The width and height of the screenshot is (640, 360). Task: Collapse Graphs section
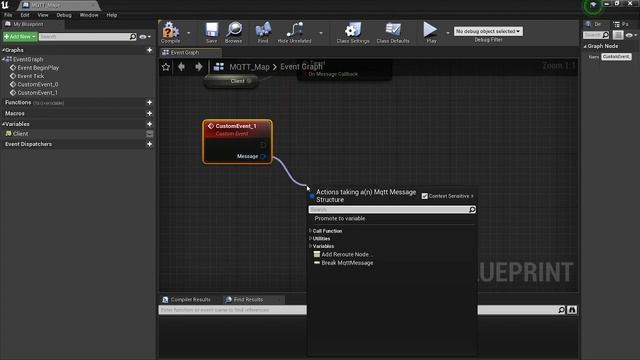[x=3, y=50]
